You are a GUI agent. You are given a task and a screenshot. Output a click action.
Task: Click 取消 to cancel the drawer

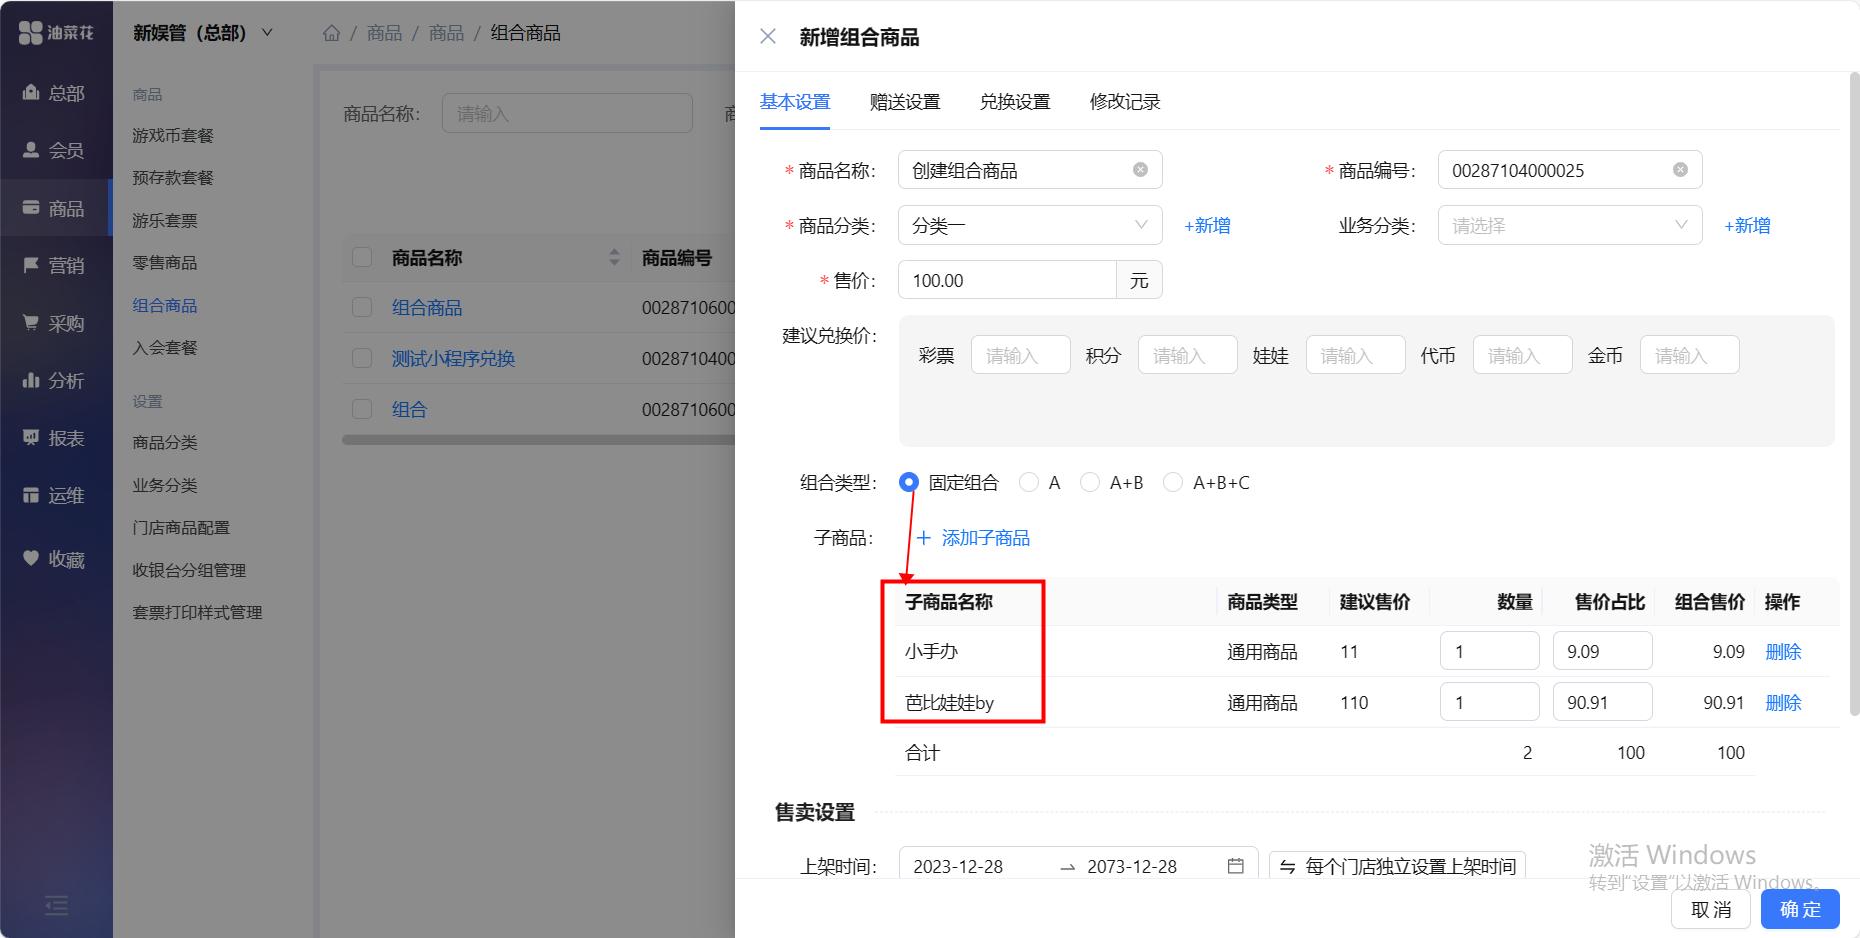[x=1711, y=909]
